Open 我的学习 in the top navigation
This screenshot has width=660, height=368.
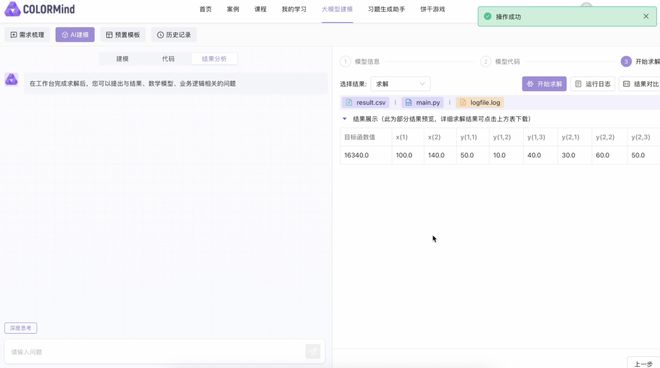pyautogui.click(x=294, y=9)
